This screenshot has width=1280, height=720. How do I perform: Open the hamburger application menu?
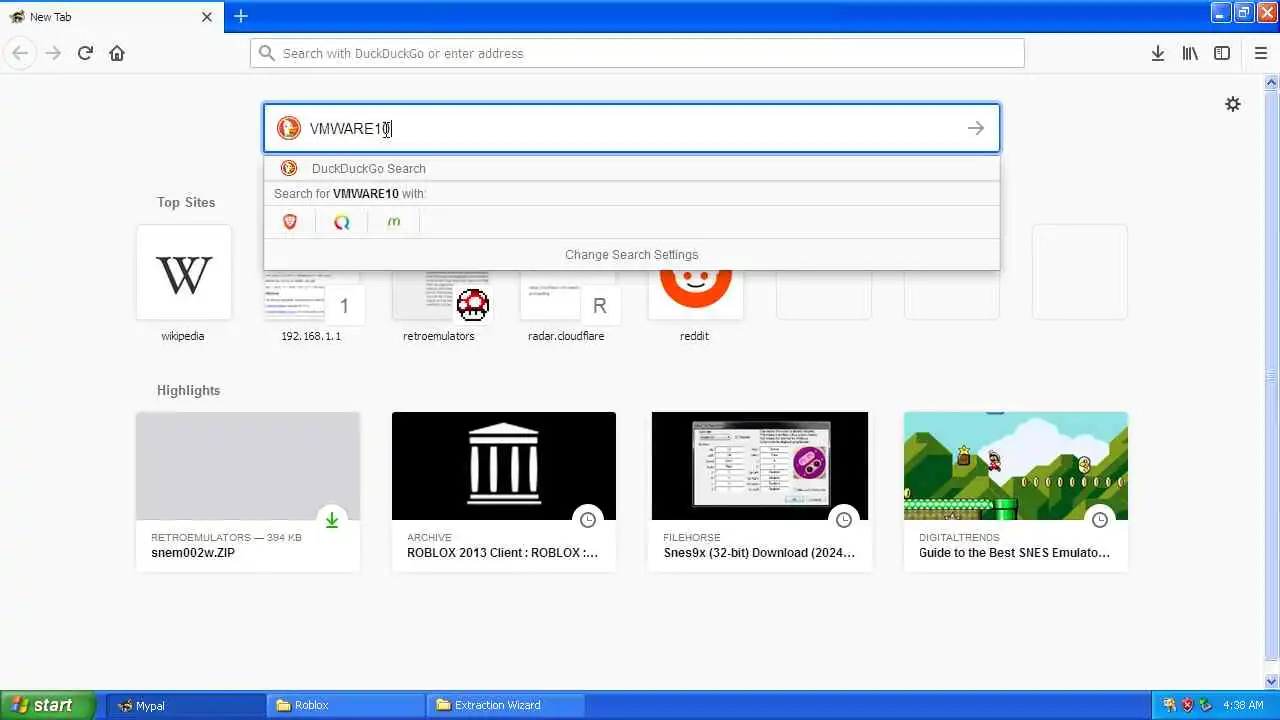pyautogui.click(x=1260, y=53)
